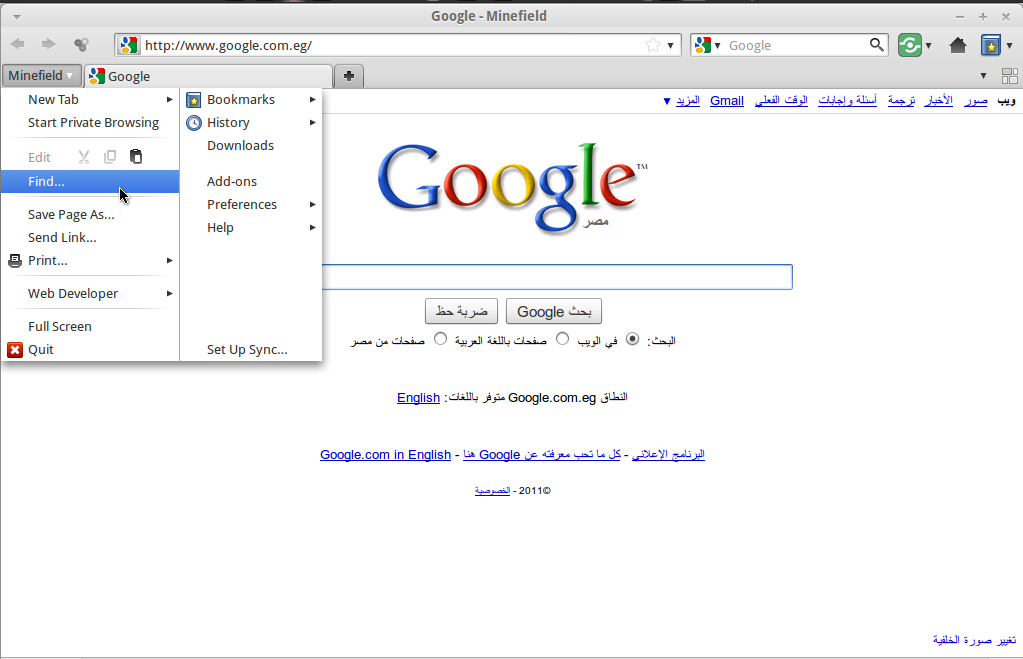Click the printer icon beside Print
The height and width of the screenshot is (659, 1023).
pyautogui.click(x=15, y=260)
